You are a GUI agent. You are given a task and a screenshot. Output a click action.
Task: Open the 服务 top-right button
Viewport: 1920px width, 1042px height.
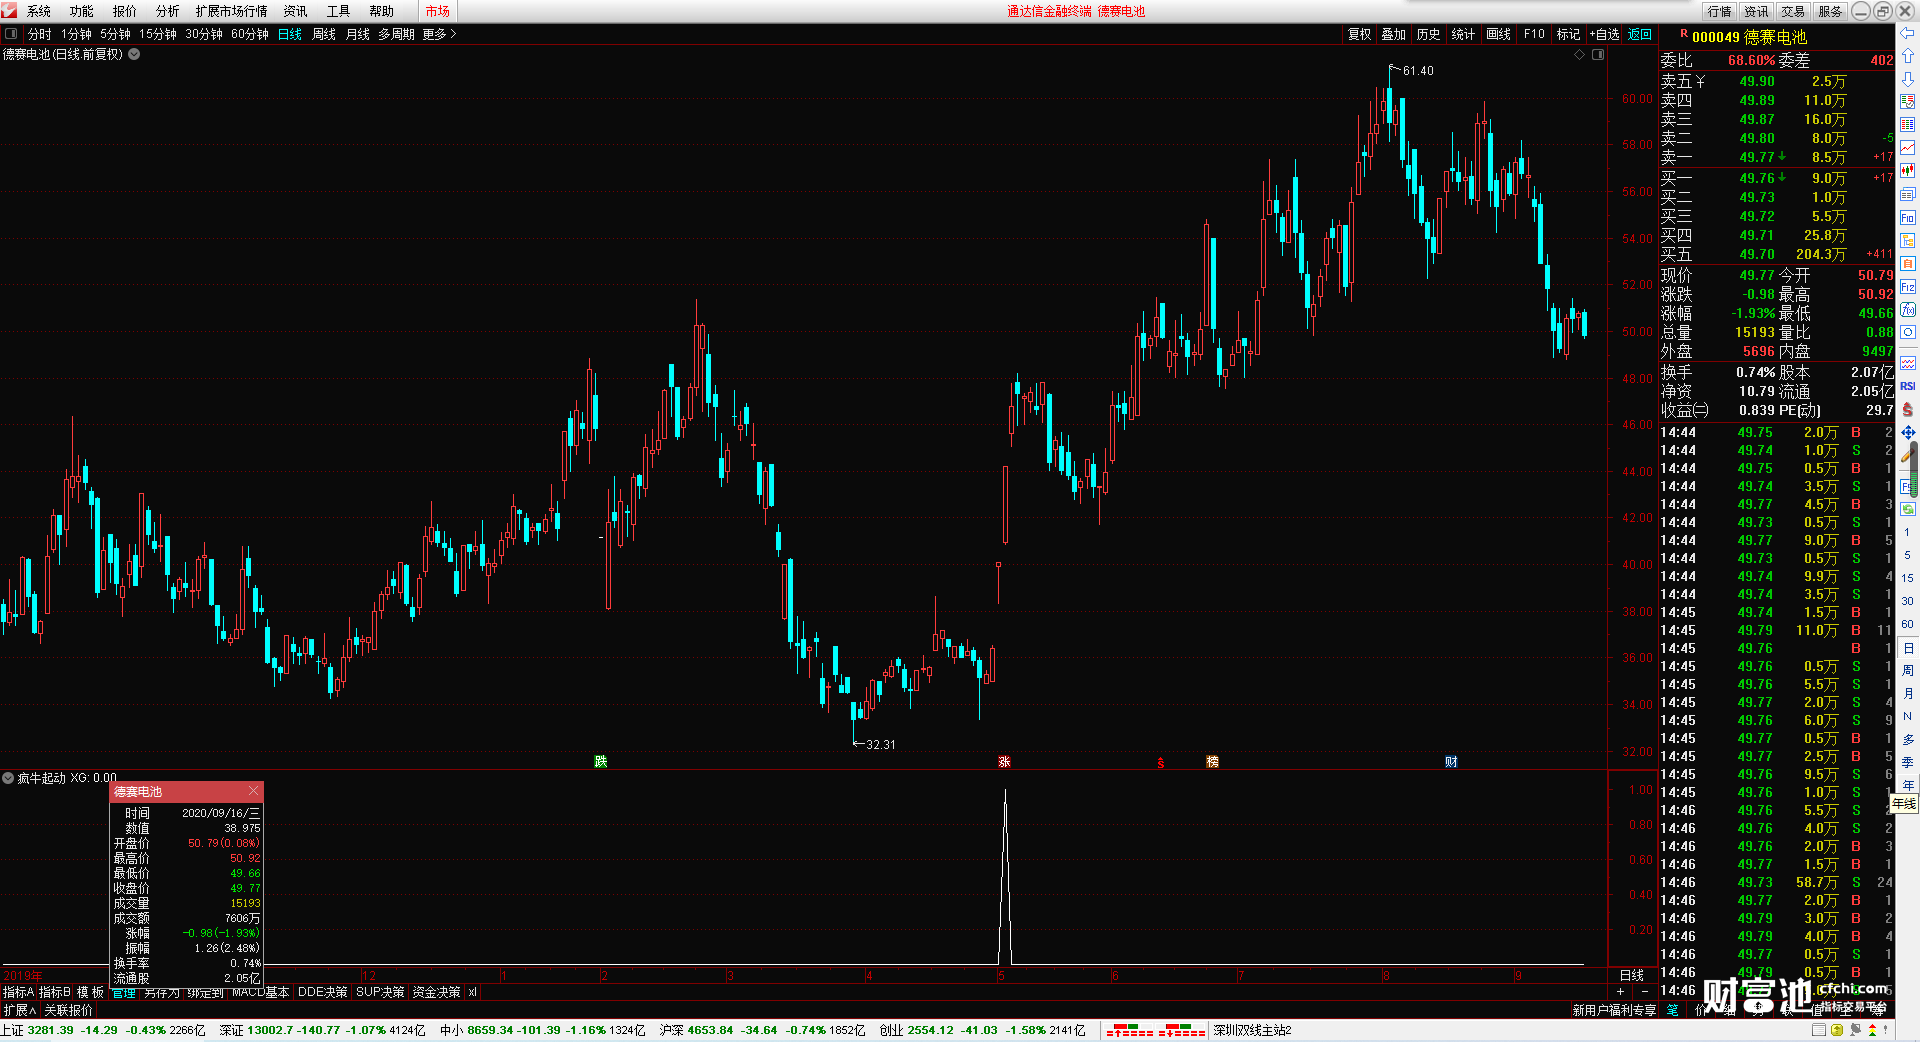point(1830,11)
